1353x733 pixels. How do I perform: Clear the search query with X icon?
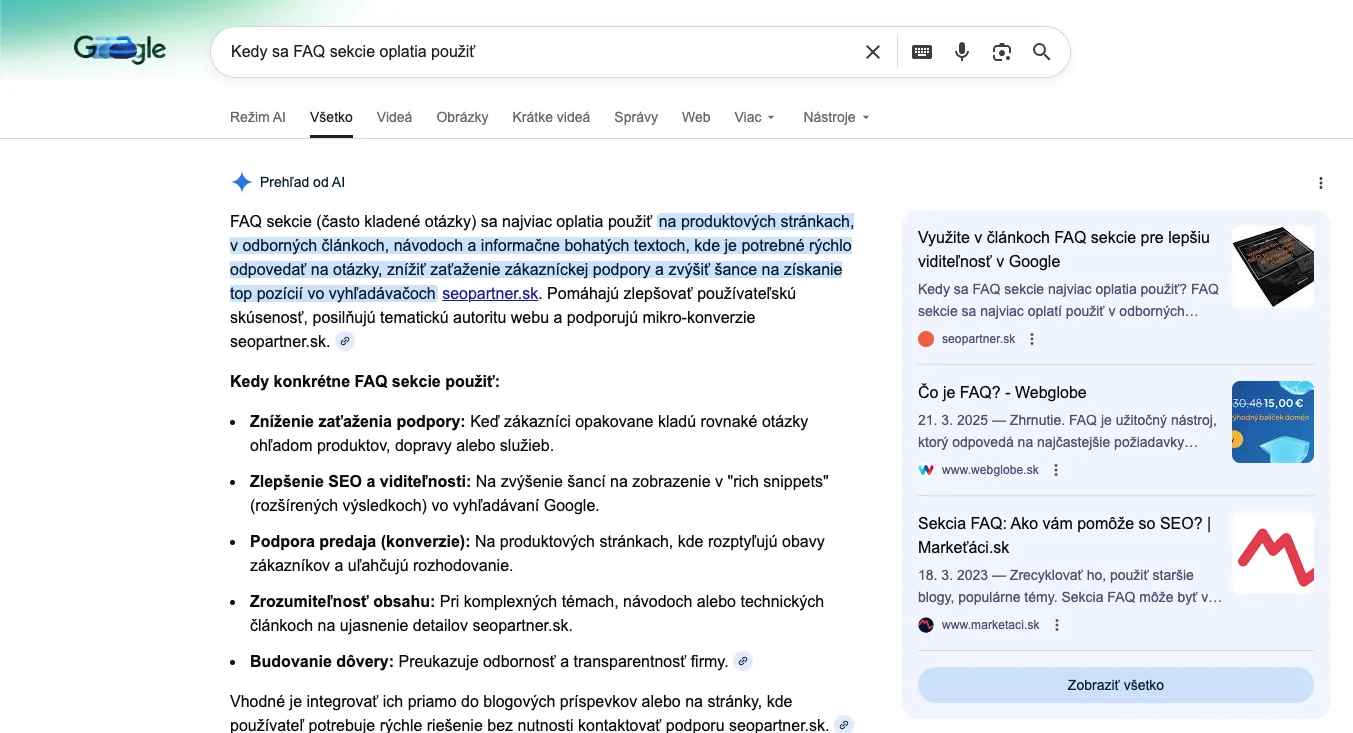pyautogui.click(x=873, y=52)
